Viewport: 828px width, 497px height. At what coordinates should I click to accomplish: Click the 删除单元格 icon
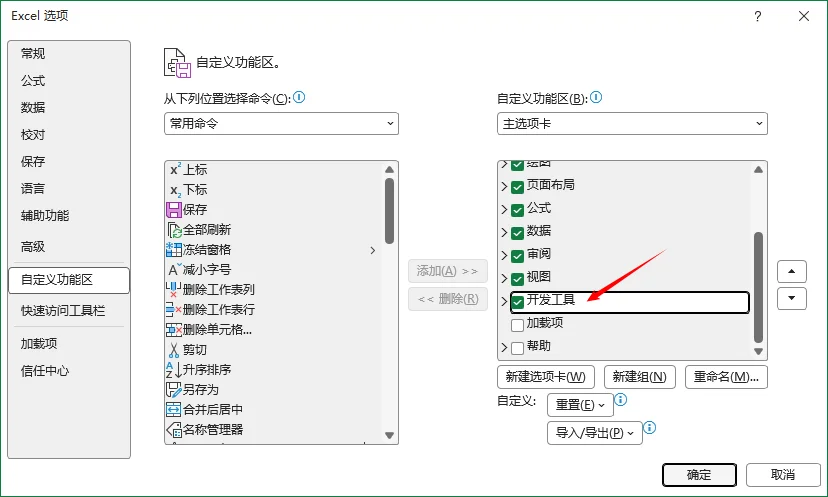(x=174, y=330)
